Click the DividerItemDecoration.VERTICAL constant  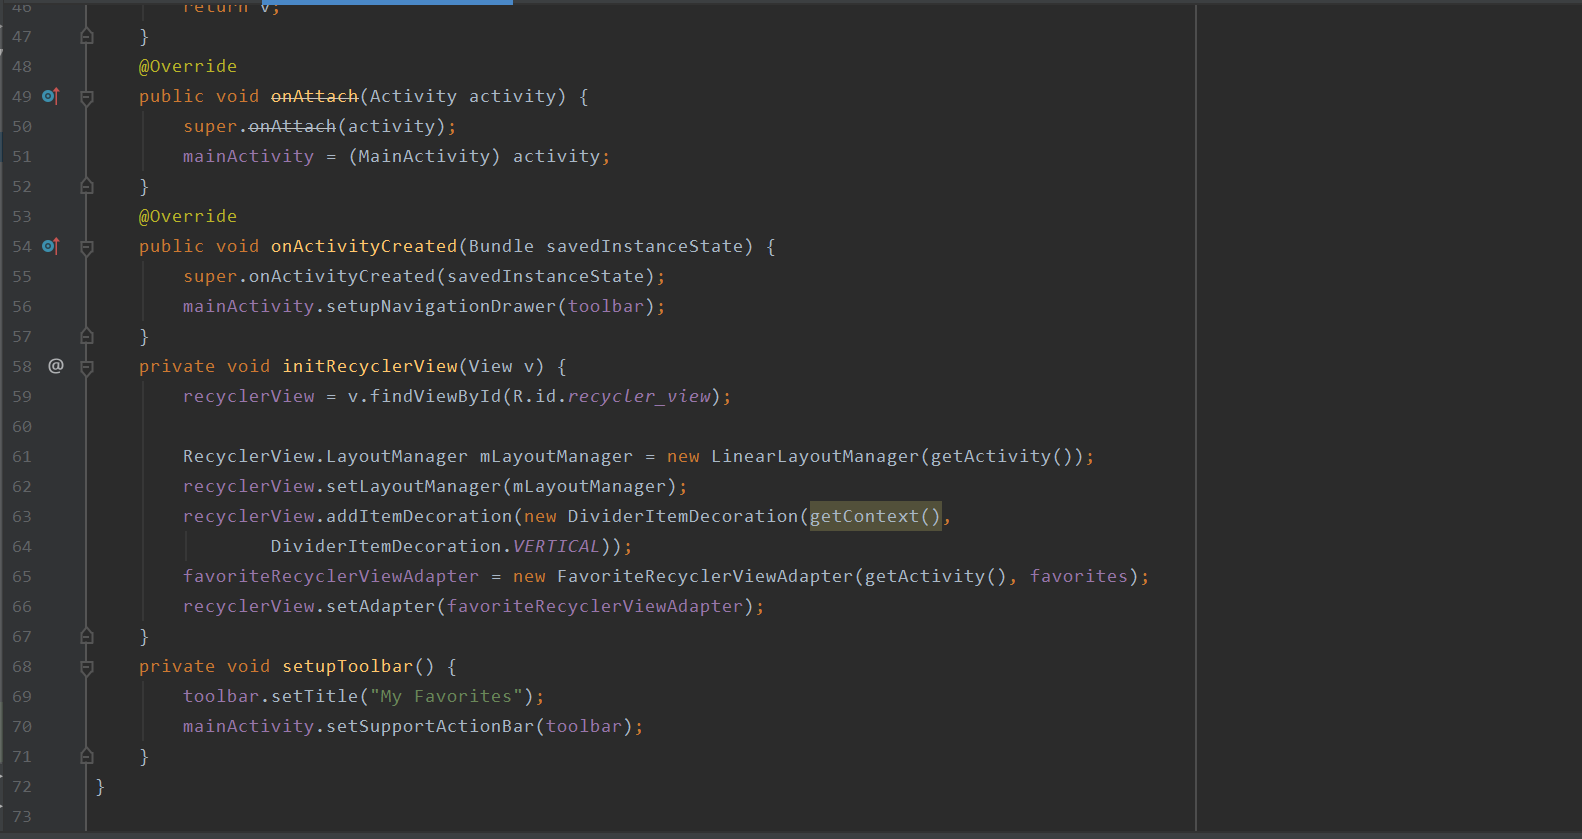point(435,546)
